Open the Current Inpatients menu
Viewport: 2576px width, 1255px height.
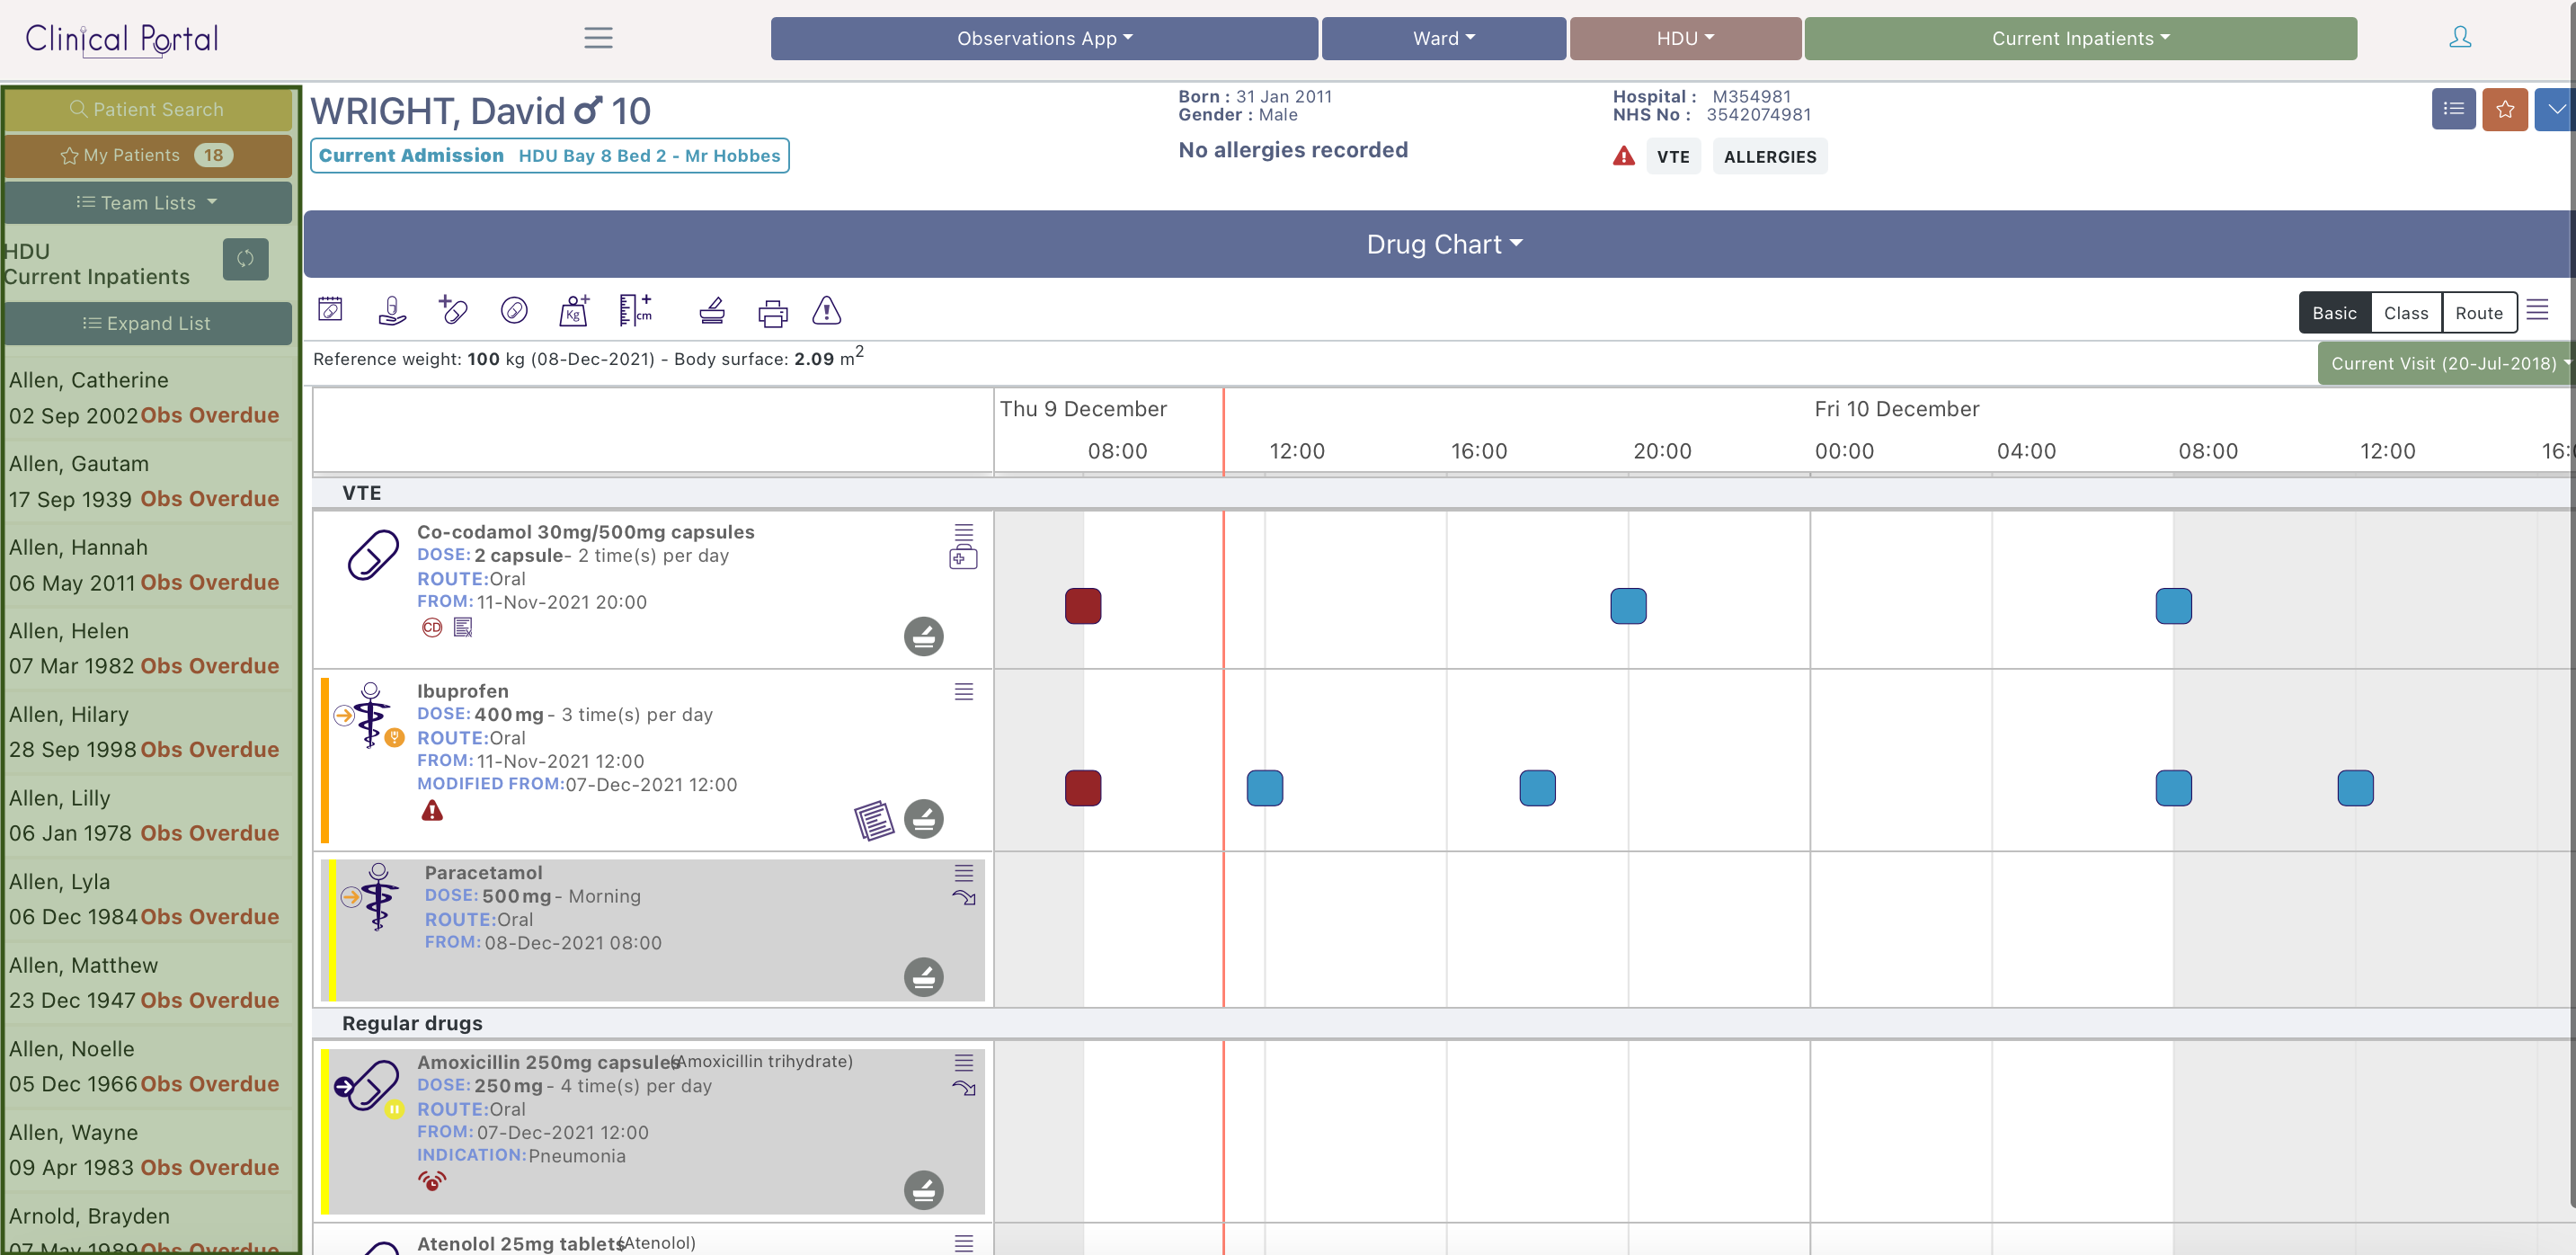[x=2079, y=38]
